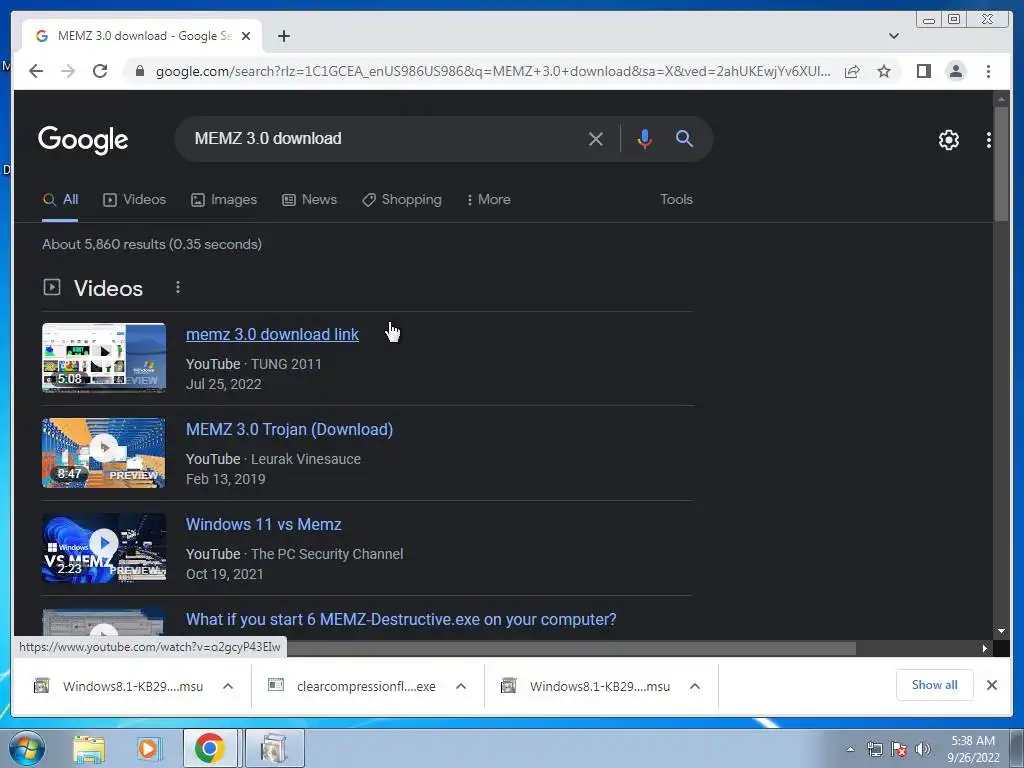
Task: Submit search with the magnifier icon
Action: (x=684, y=138)
